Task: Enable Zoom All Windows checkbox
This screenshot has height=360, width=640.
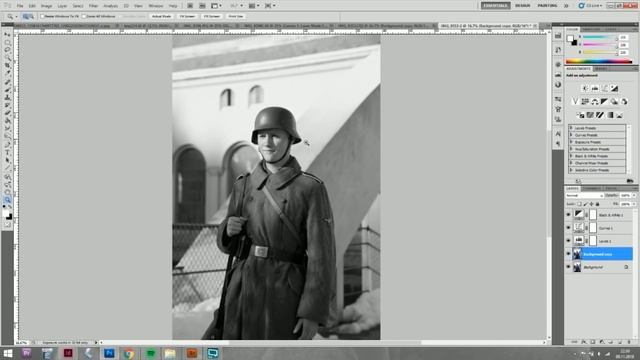Action: pyautogui.click(x=84, y=16)
